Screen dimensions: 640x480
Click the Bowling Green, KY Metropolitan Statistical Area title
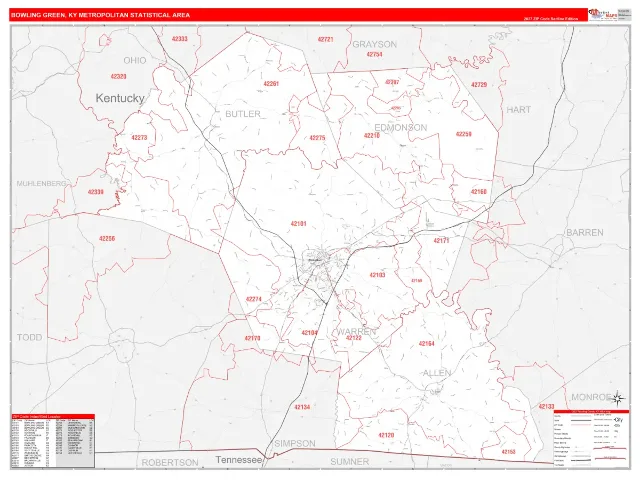pos(100,15)
